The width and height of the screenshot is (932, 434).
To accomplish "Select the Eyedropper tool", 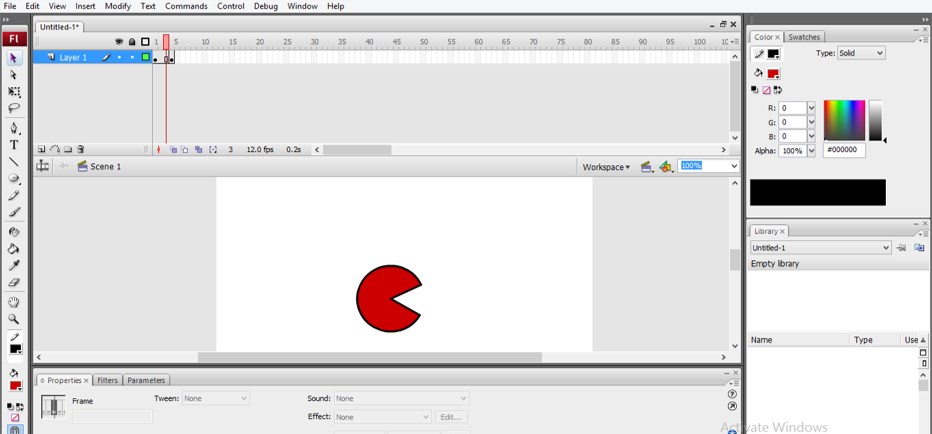I will (x=14, y=265).
